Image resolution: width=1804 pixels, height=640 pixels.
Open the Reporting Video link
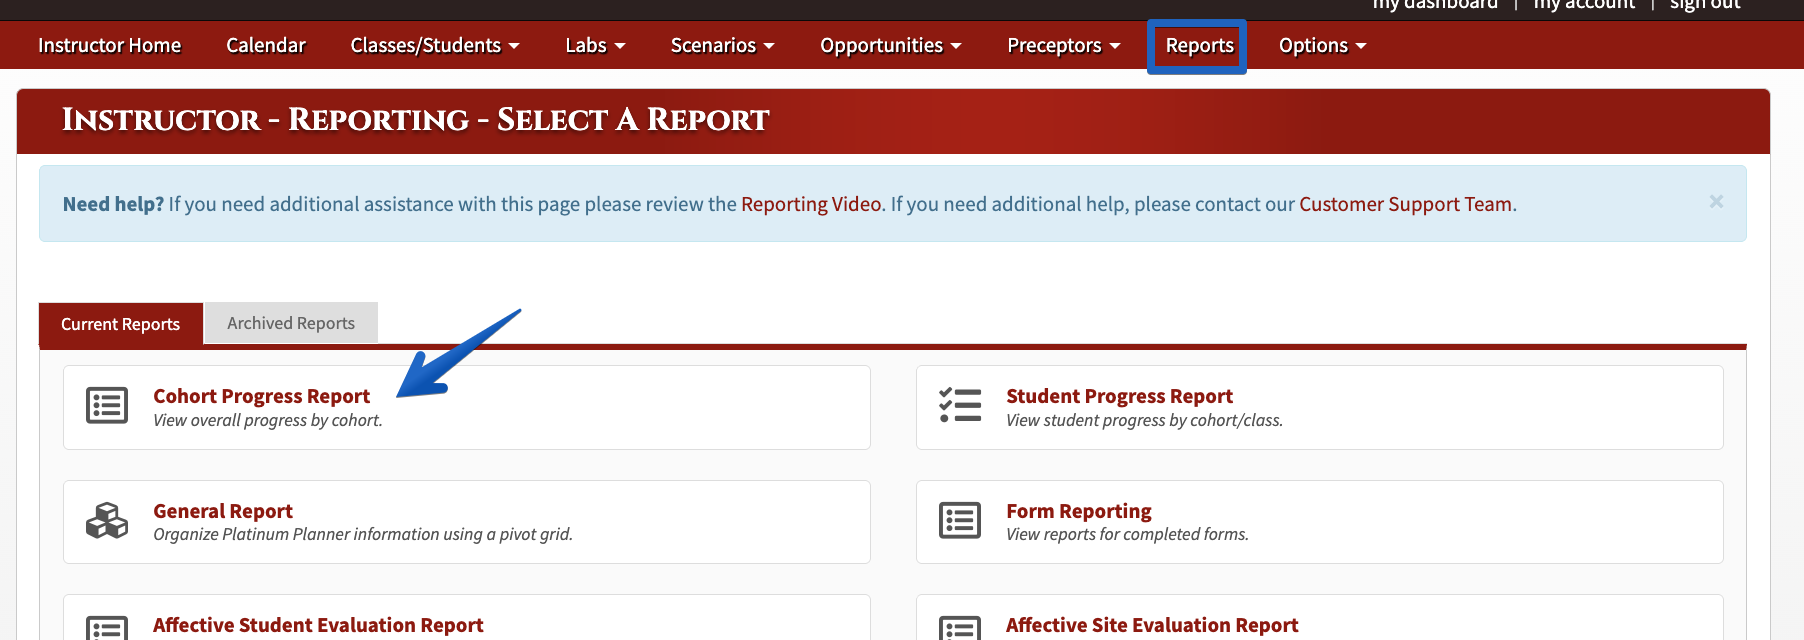coord(811,204)
